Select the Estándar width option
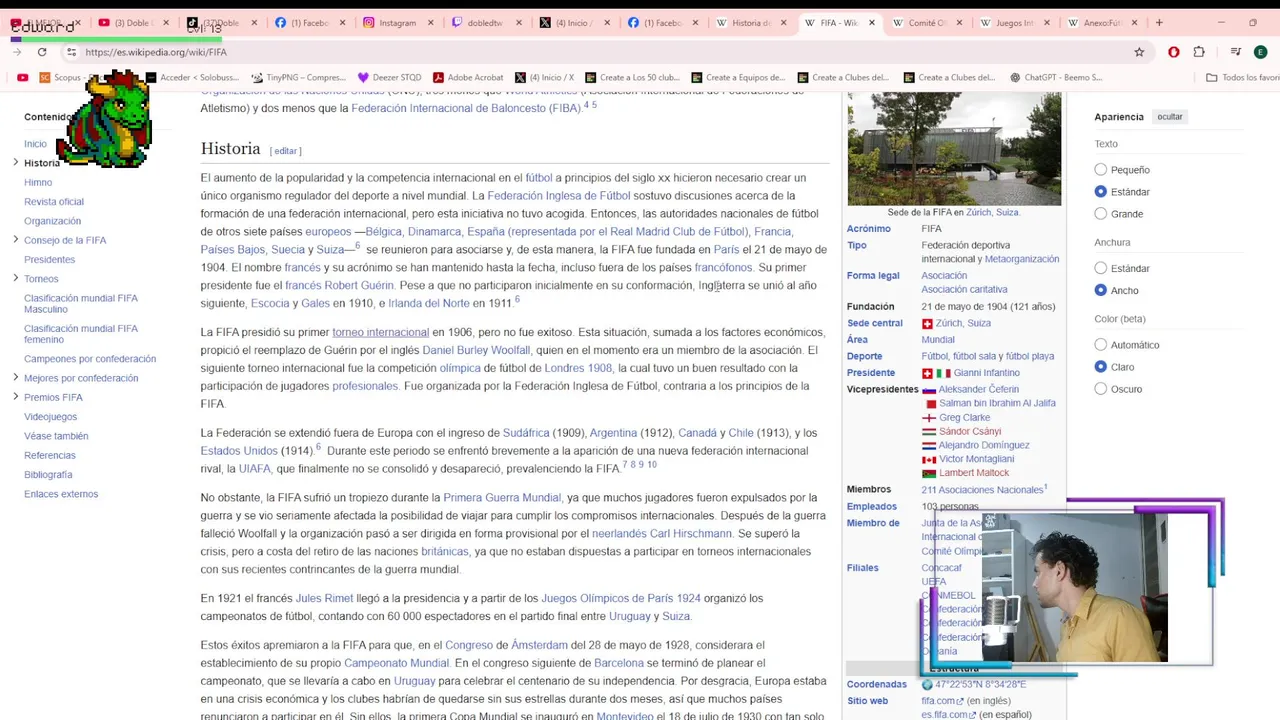Screen dimensions: 1280x720 [1101, 268]
